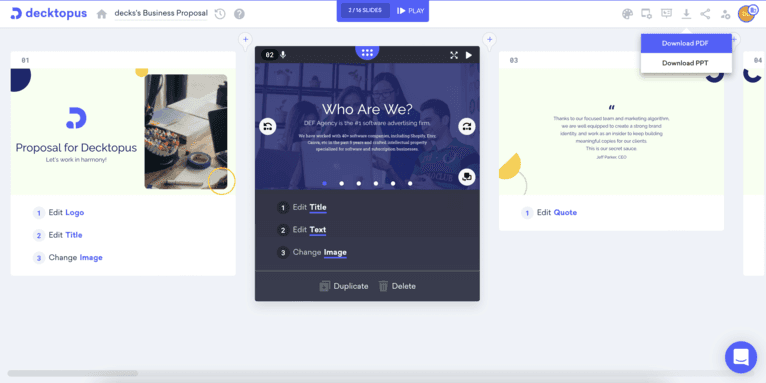Click the desk photo on slide 01
766x383 pixels.
pyautogui.click(x=186, y=131)
